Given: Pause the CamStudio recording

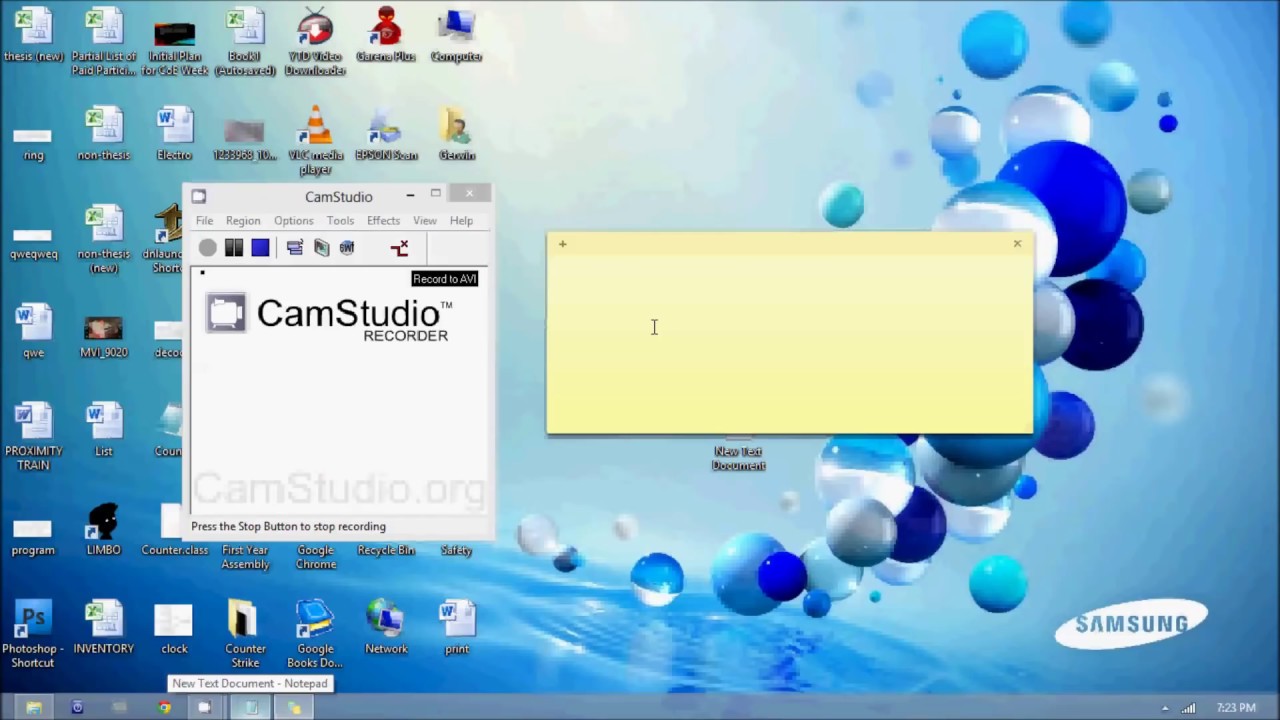Looking at the screenshot, I should [x=234, y=248].
